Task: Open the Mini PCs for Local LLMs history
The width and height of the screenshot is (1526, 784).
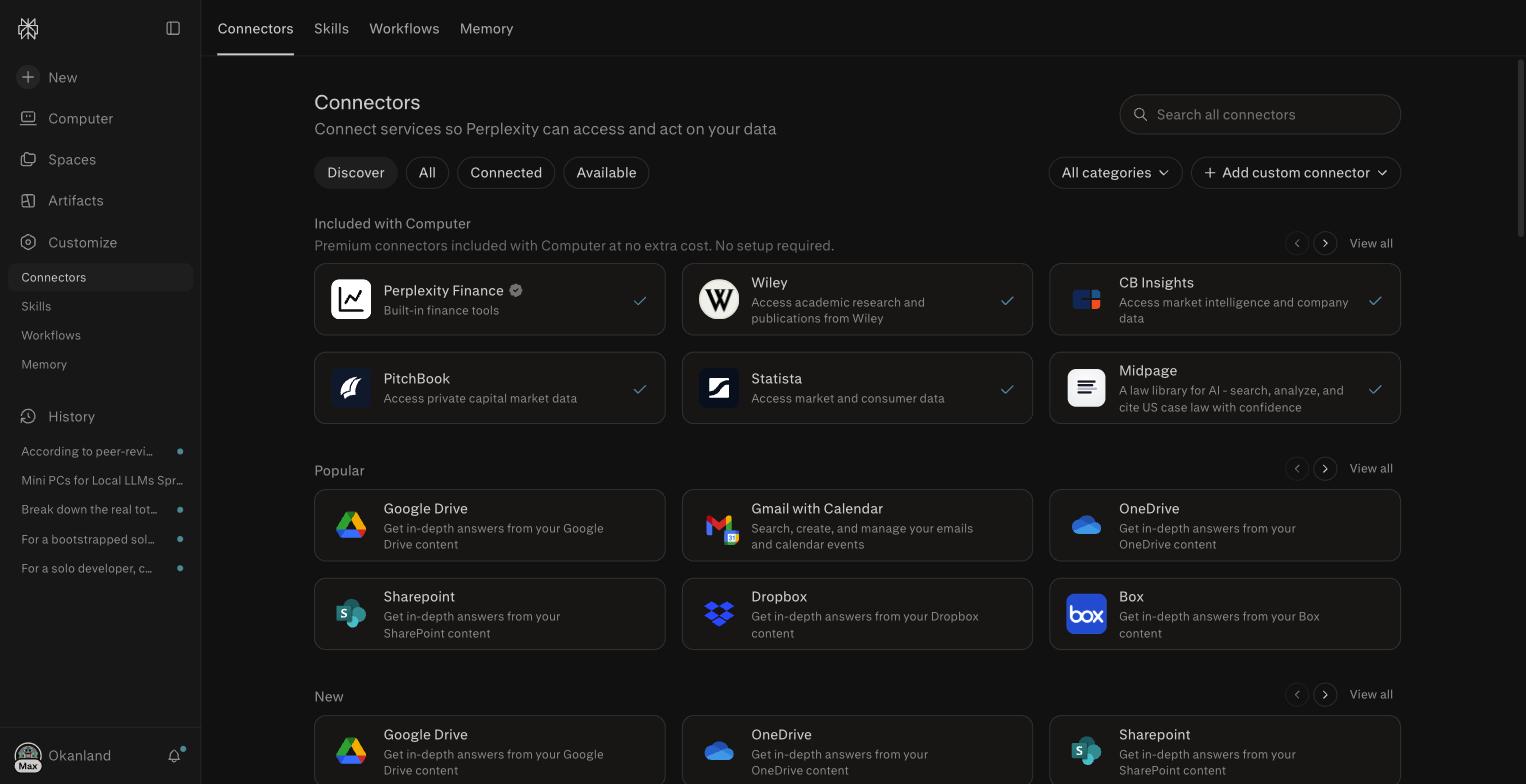Action: 101,480
